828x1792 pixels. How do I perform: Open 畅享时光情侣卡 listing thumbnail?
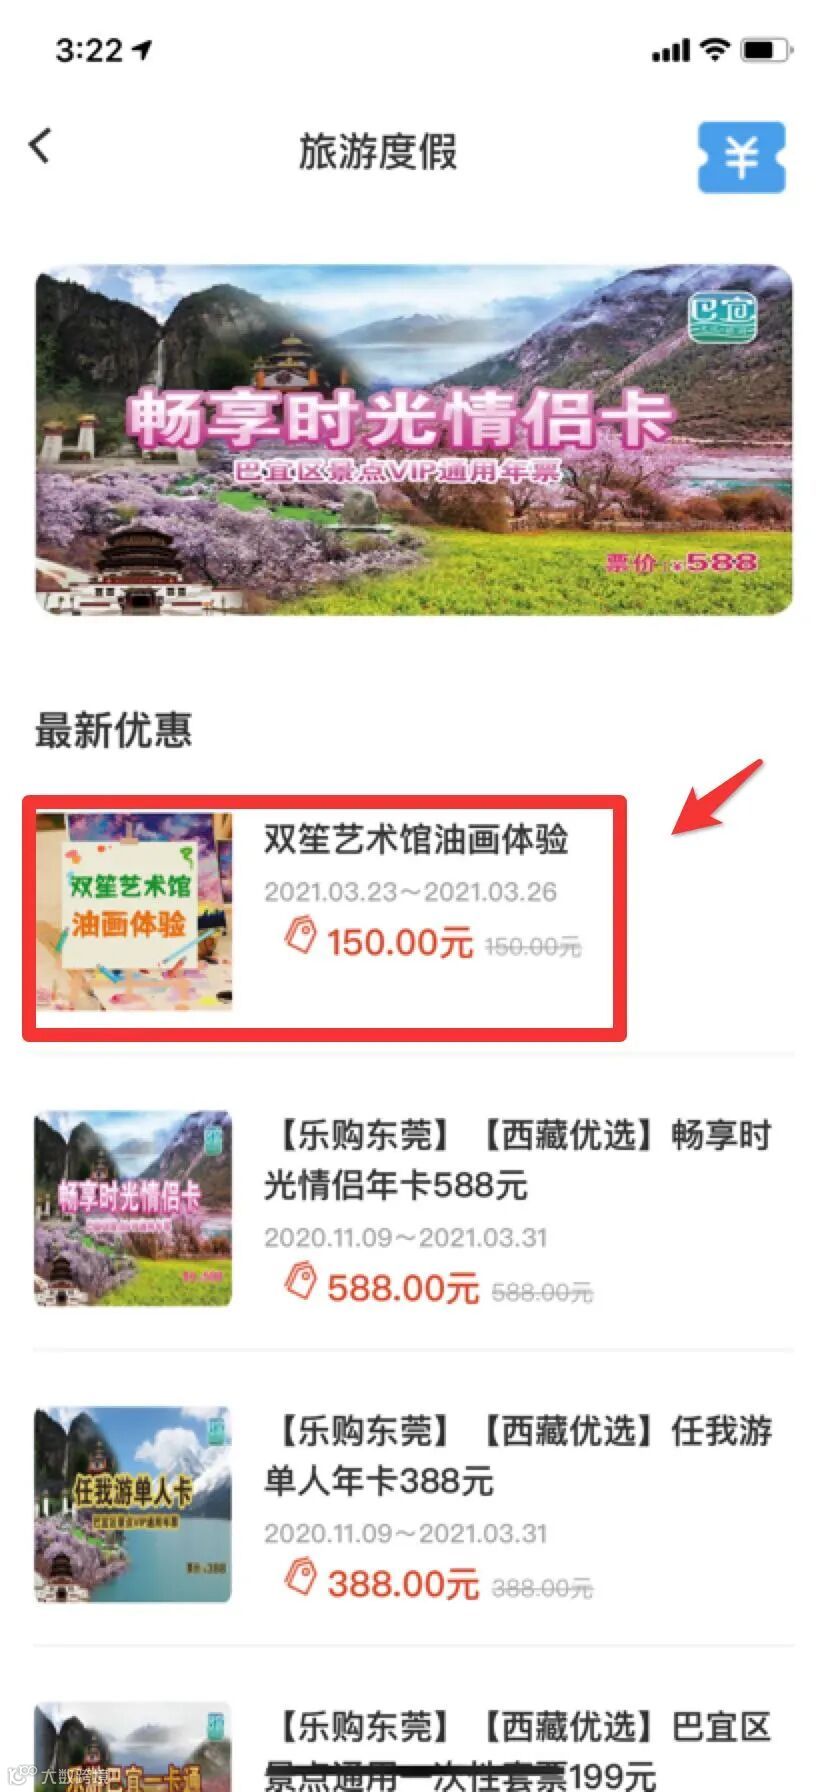coord(133,1208)
